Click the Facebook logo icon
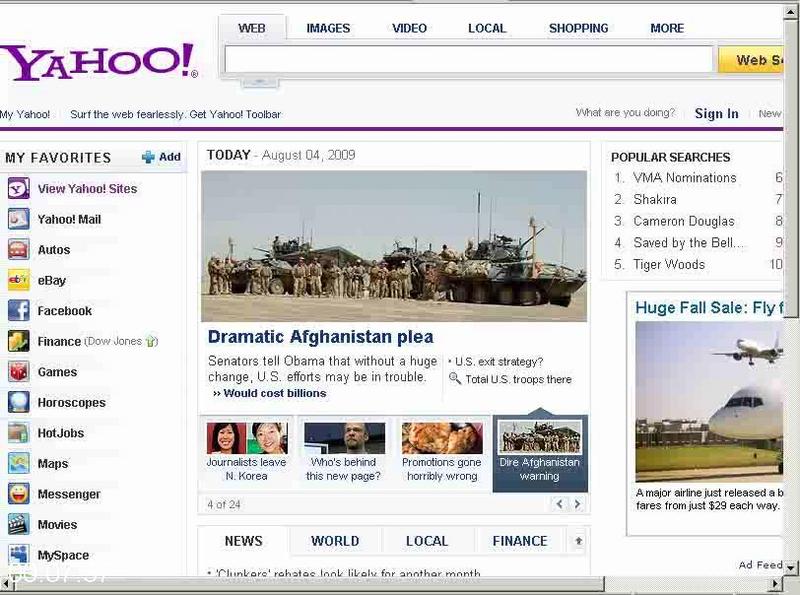800x595 pixels. [x=18, y=311]
